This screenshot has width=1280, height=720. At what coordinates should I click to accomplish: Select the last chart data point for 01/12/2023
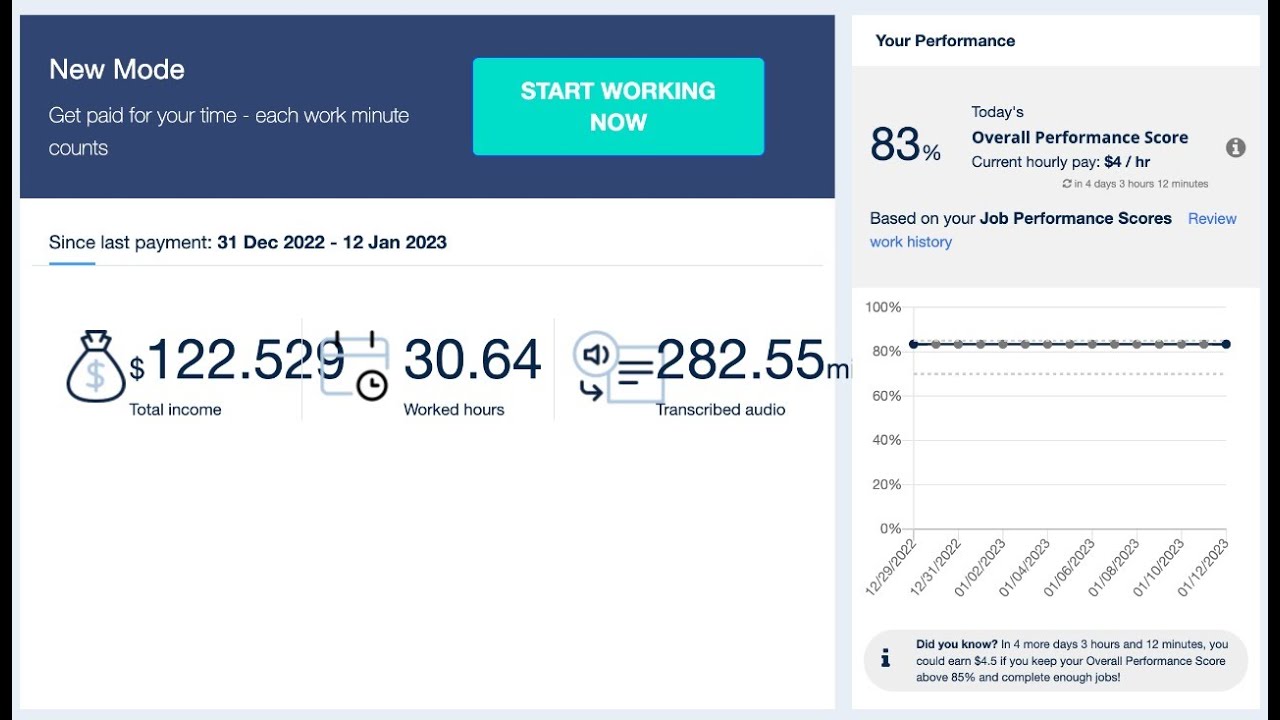[1226, 344]
